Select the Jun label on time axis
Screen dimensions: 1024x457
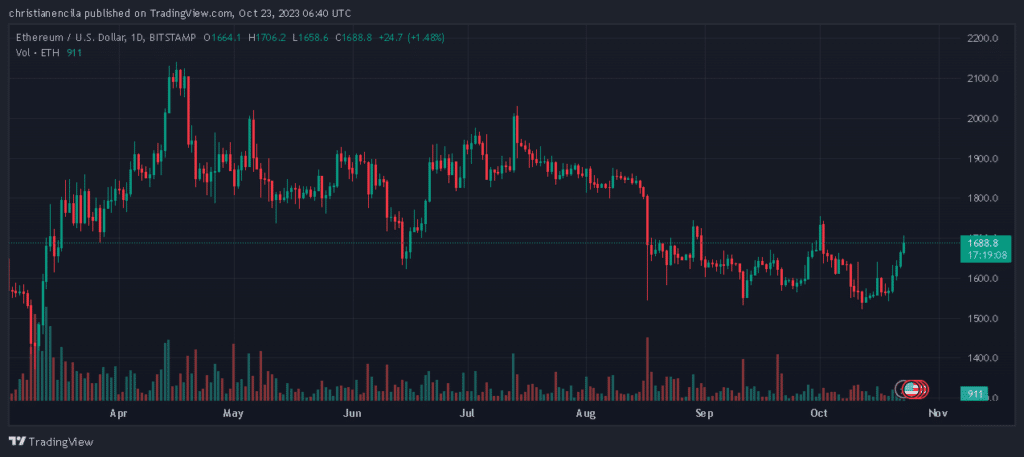point(351,412)
